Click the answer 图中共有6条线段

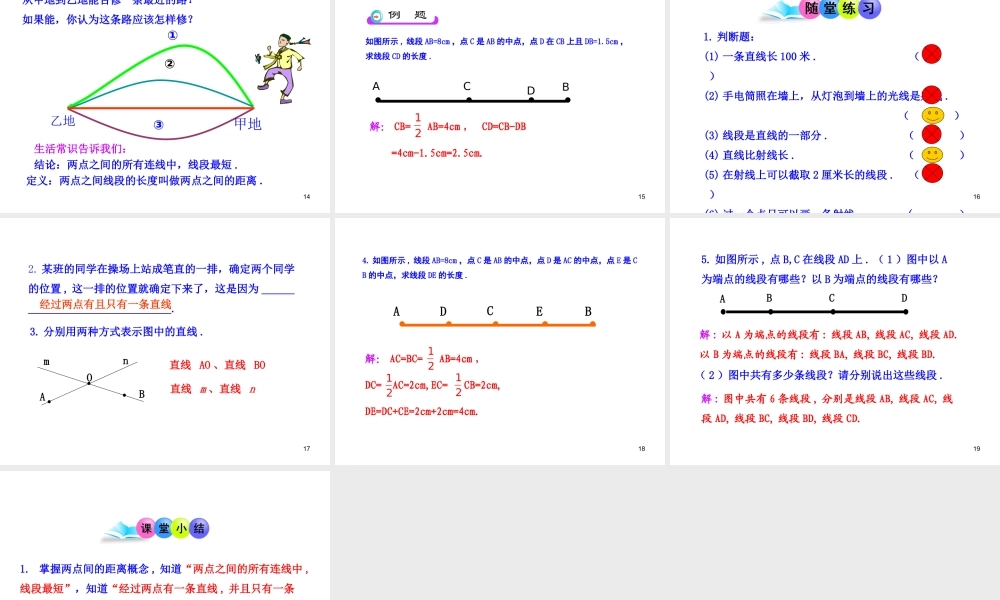(x=827, y=409)
